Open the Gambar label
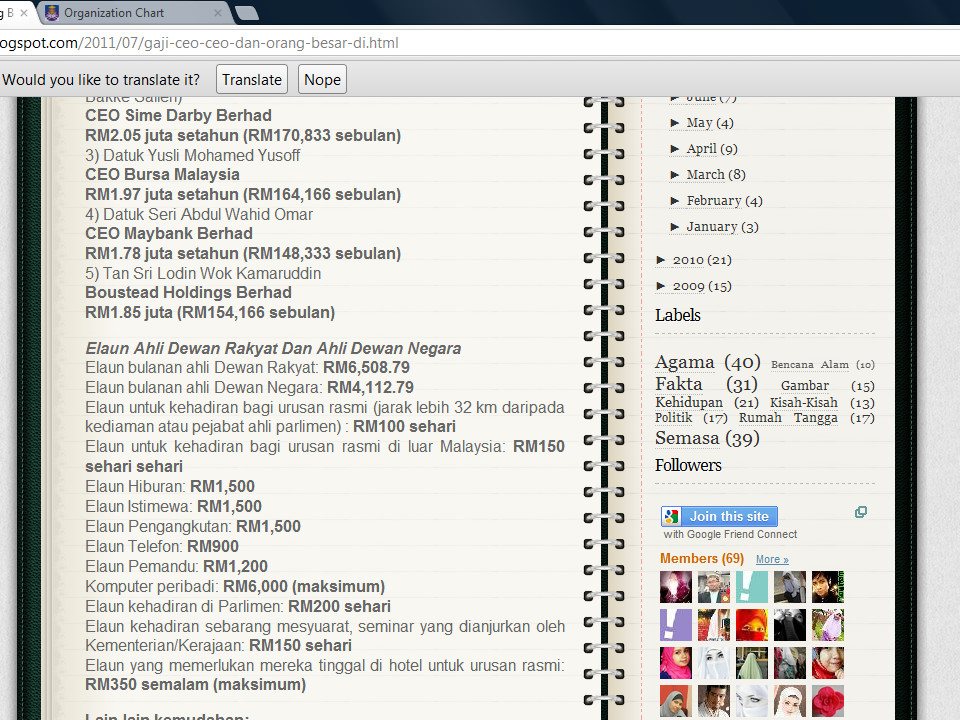960x720 pixels. coord(804,386)
